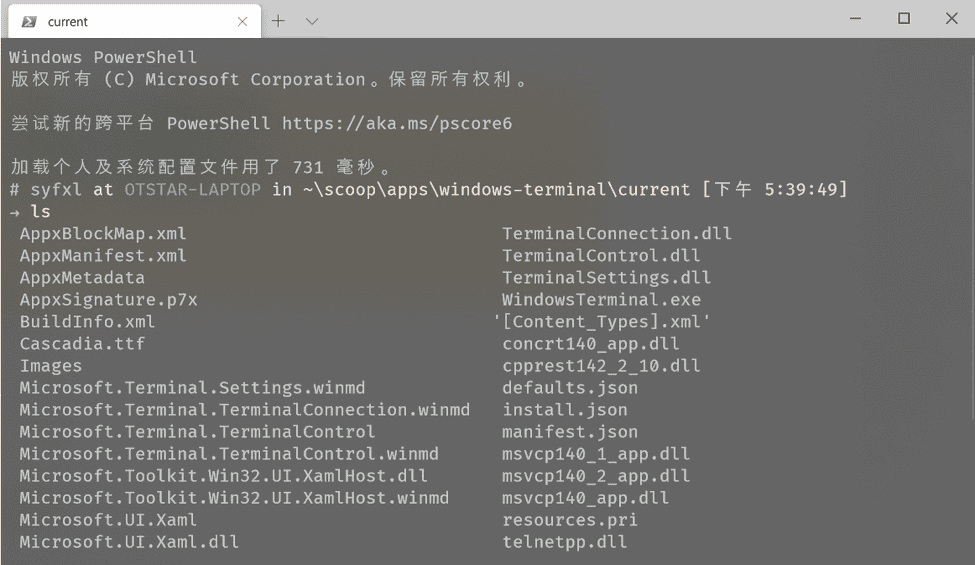Click the telnetpp.dll entry
The height and width of the screenshot is (565, 975).
tap(564, 542)
